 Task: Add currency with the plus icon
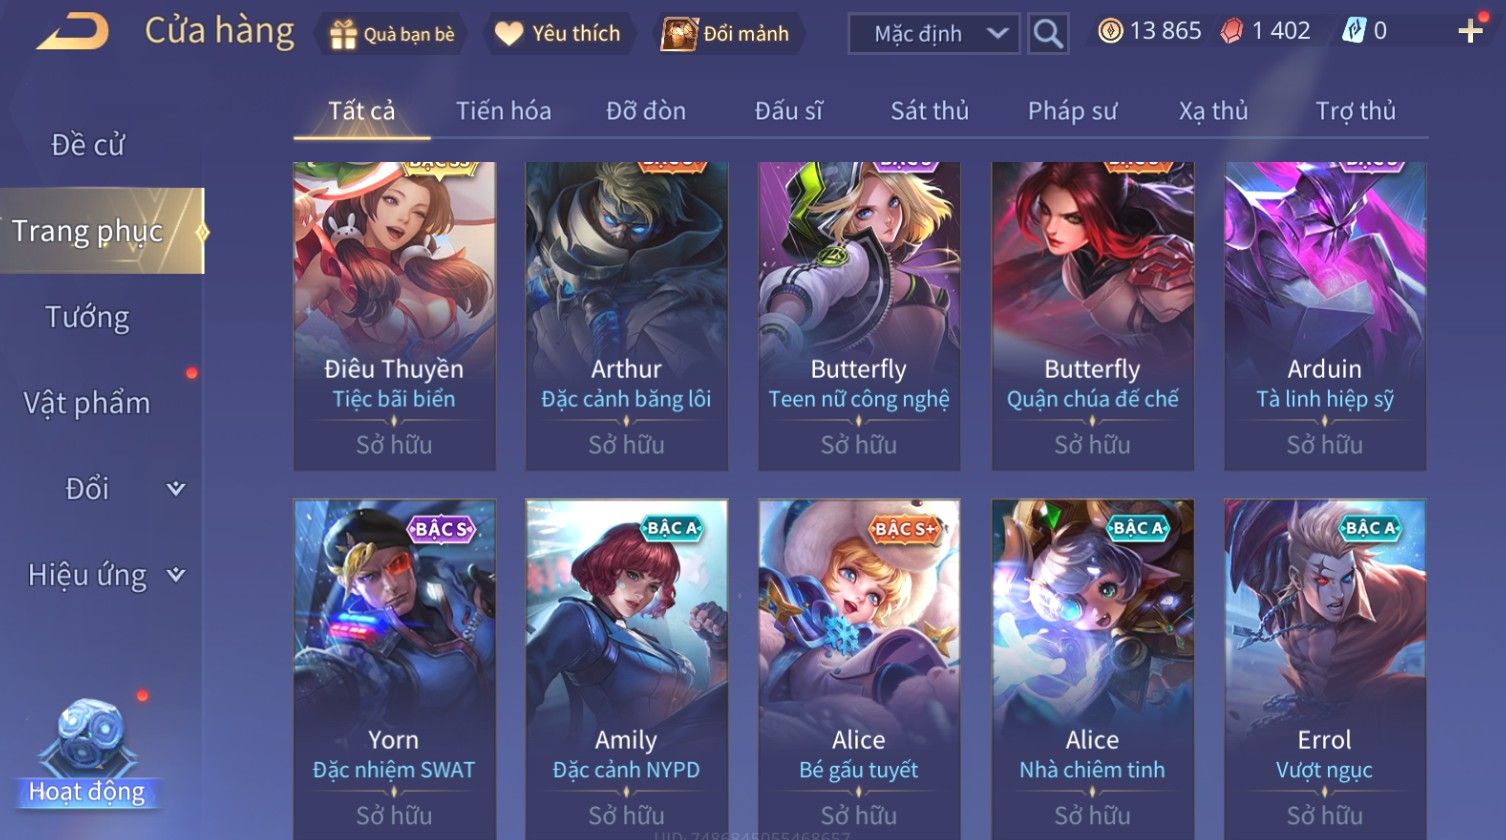click(1470, 31)
